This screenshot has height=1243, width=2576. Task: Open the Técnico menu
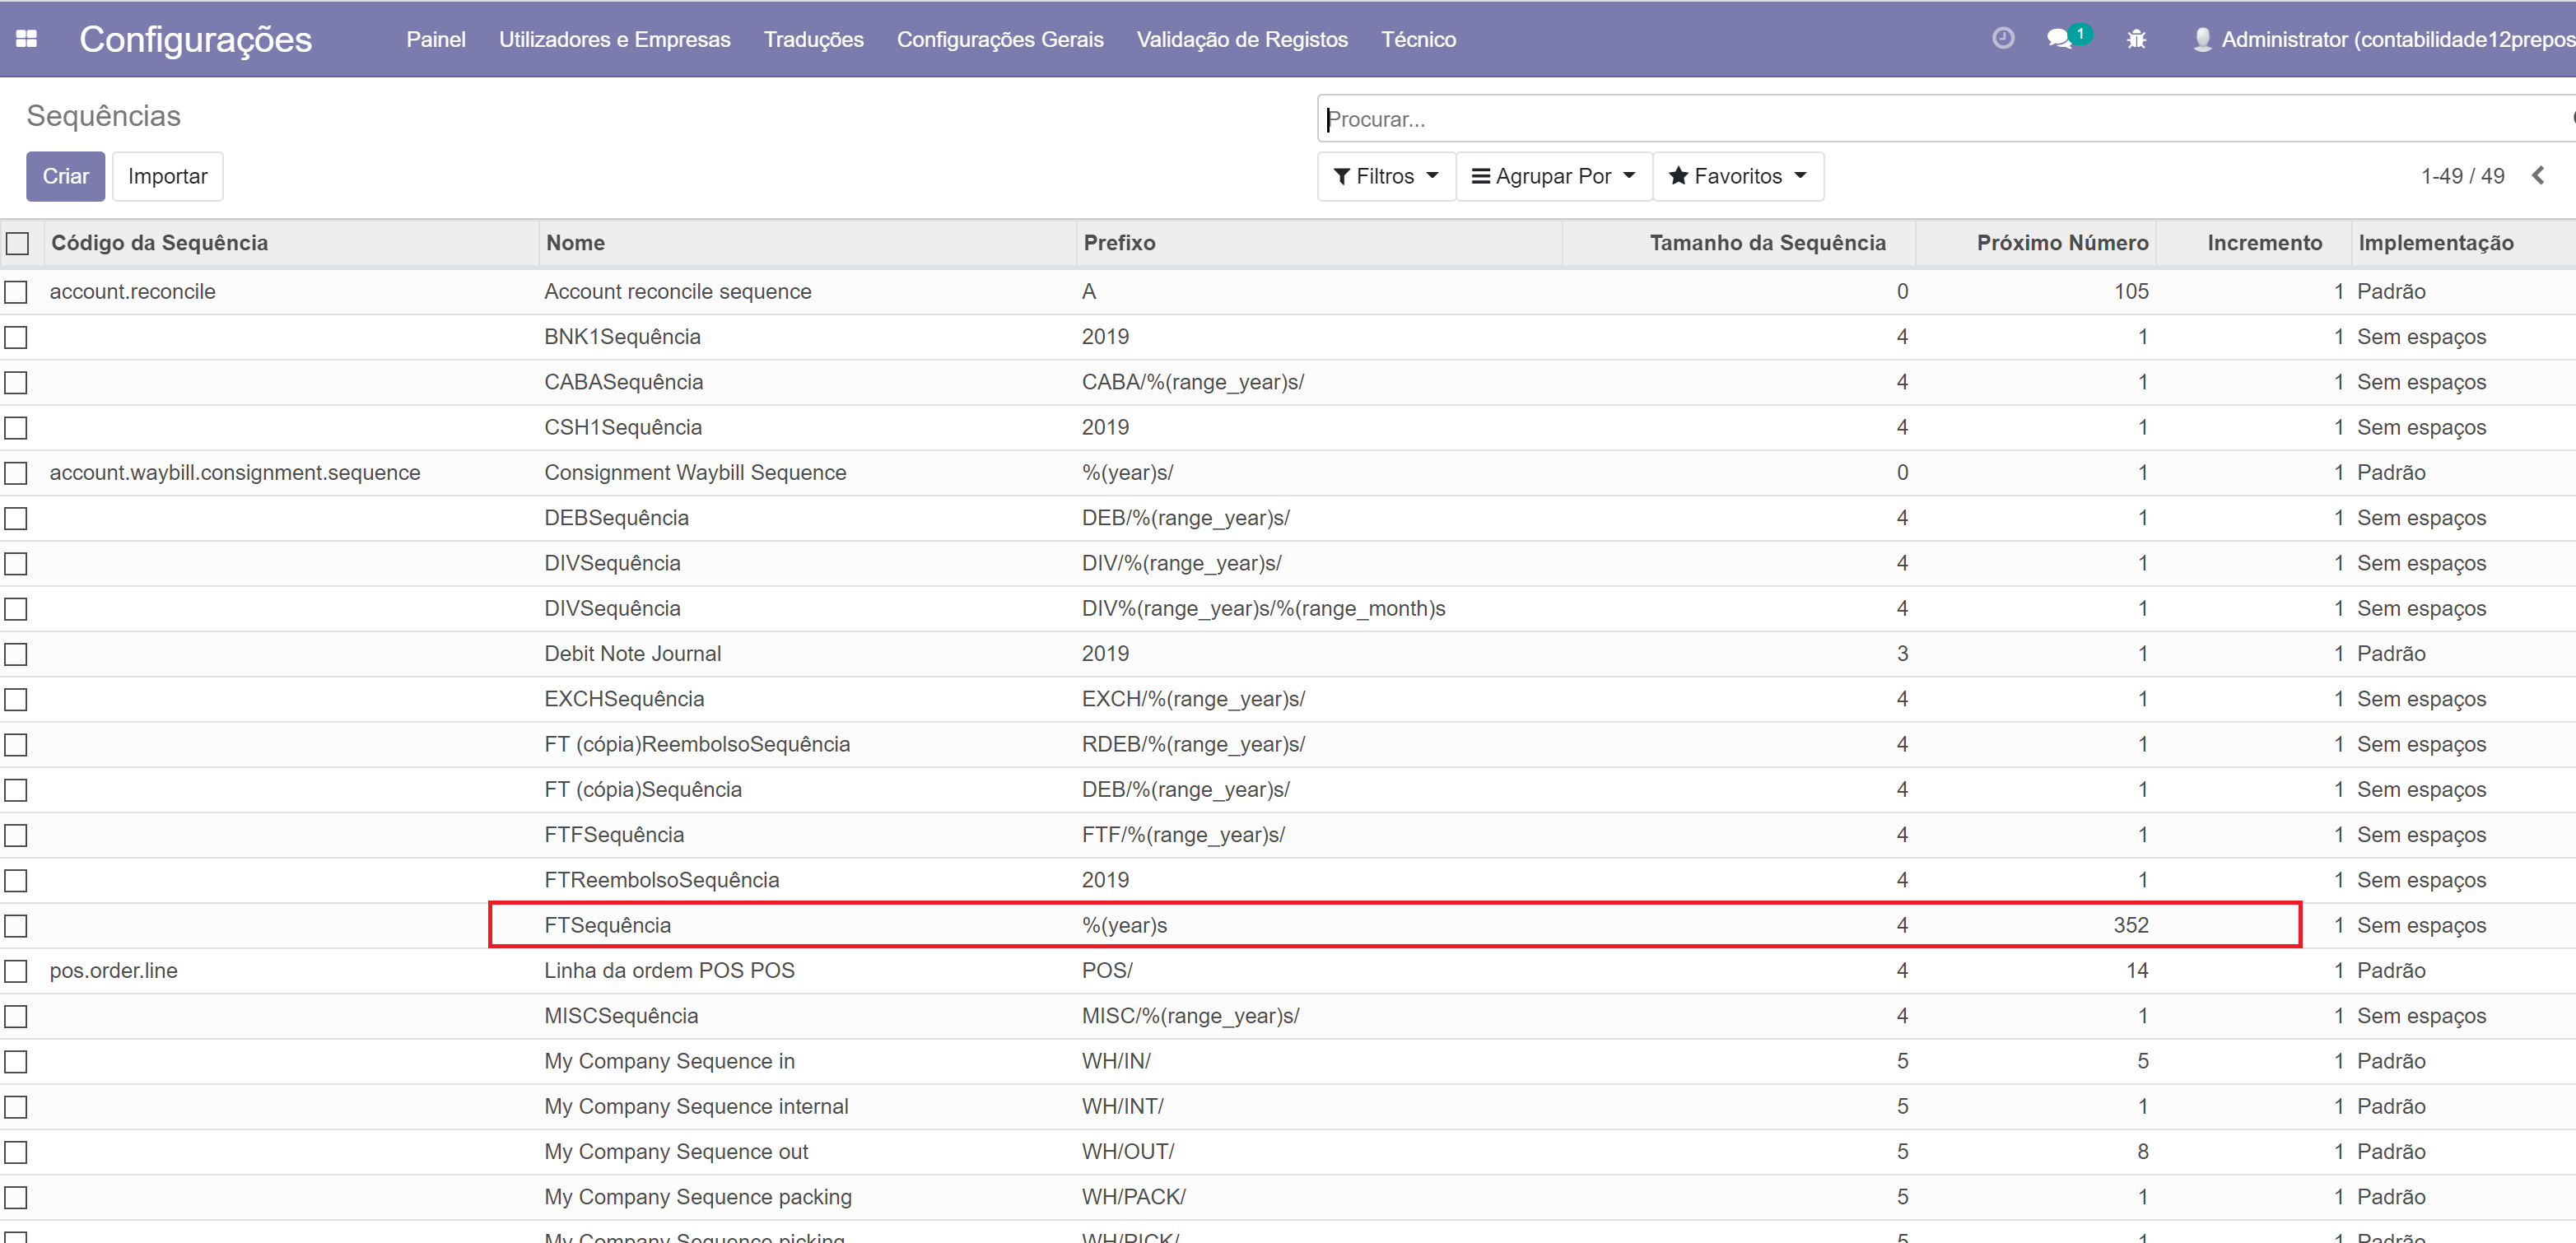pos(1418,39)
